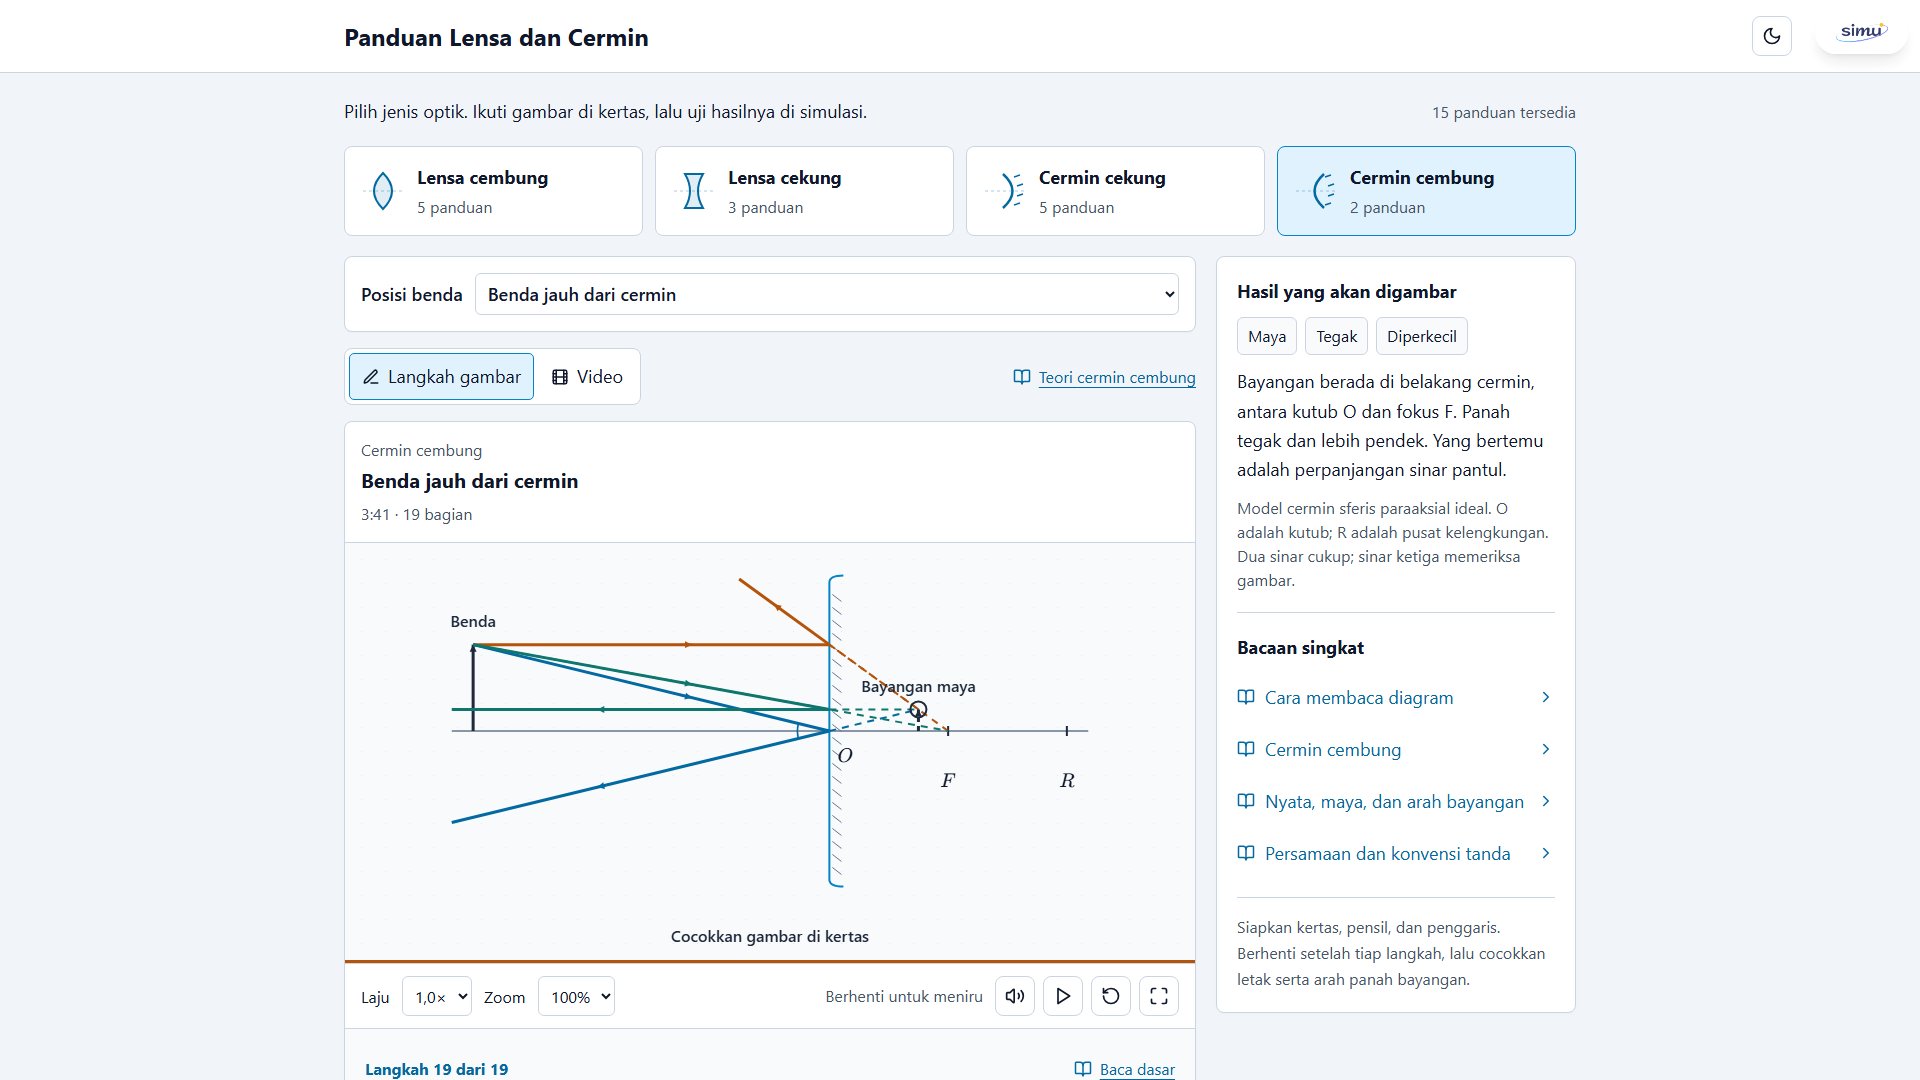The height and width of the screenshot is (1080, 1920).
Task: Choose the Cermin cekung optic card
Action: 1115,191
